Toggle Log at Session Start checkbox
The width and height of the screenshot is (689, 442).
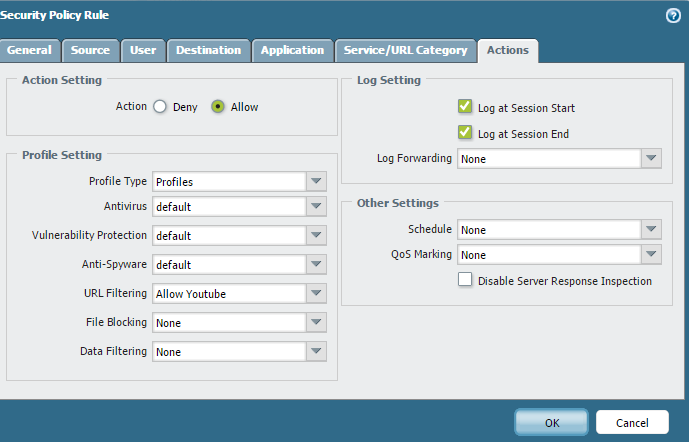[465, 107]
